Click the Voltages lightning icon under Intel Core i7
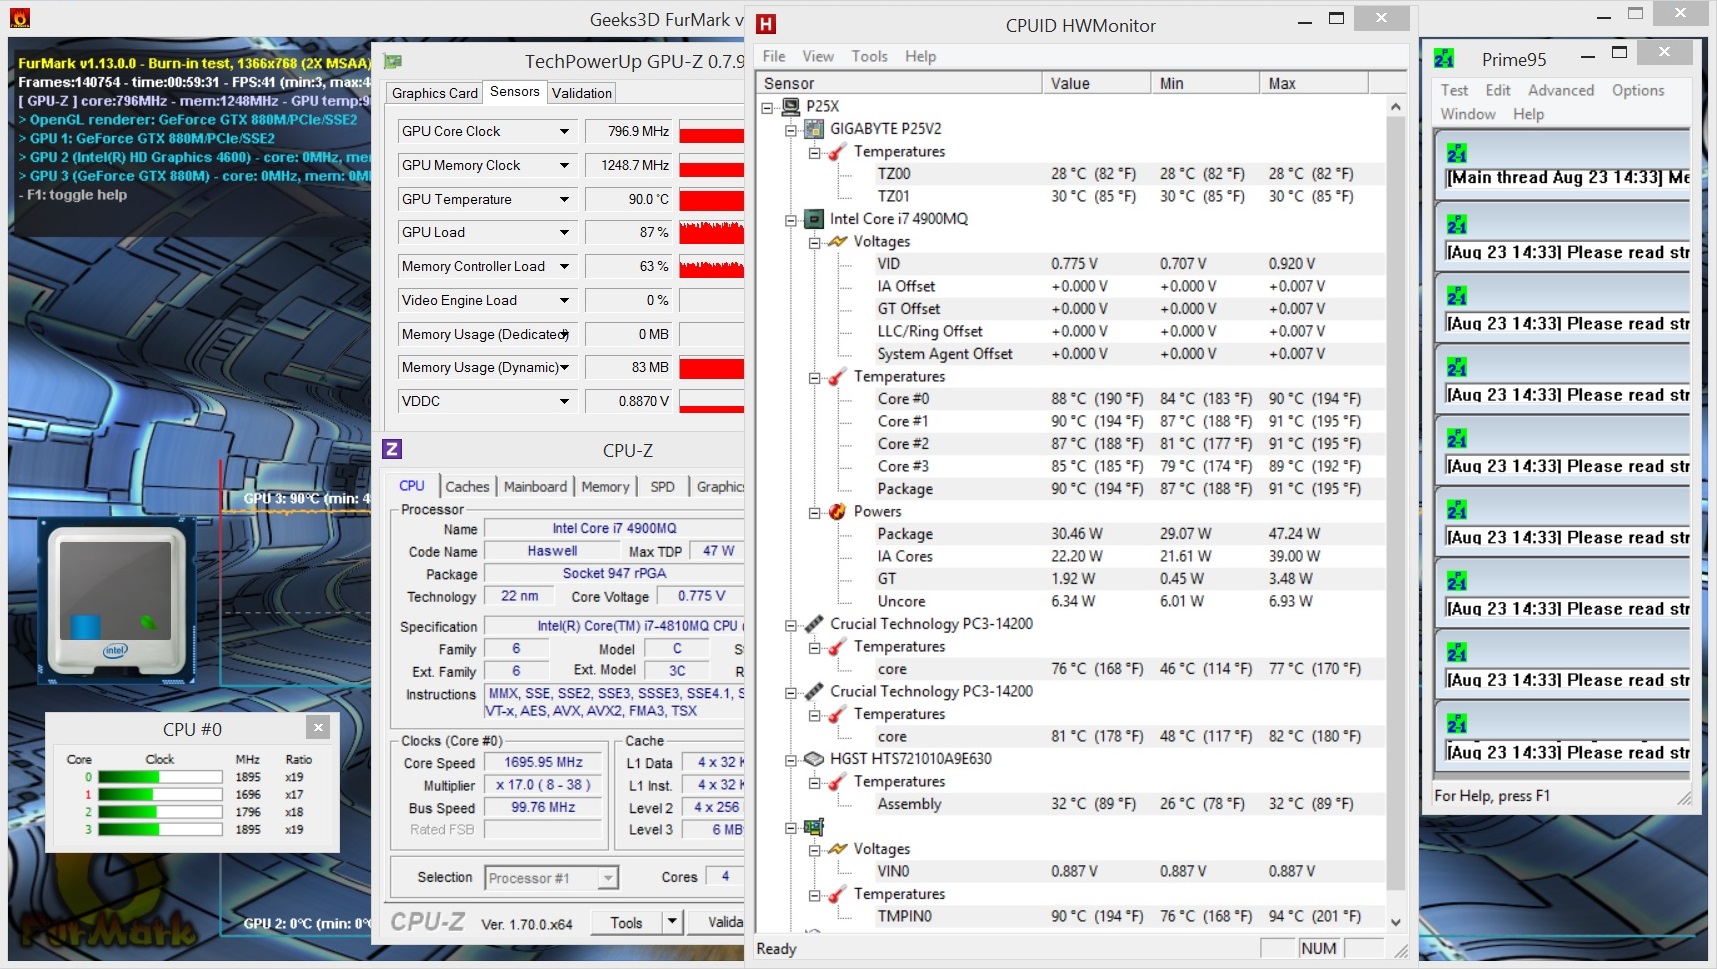Image resolution: width=1717 pixels, height=969 pixels. pyautogui.click(x=838, y=241)
